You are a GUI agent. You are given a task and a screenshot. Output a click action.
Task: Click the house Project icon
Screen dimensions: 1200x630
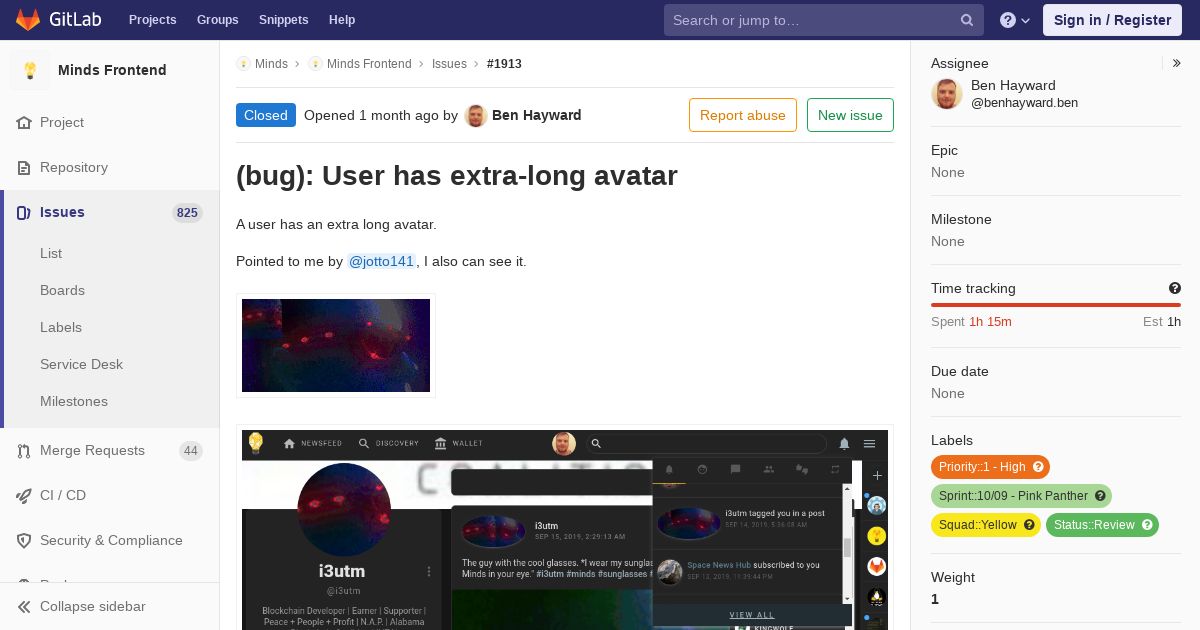[24, 122]
